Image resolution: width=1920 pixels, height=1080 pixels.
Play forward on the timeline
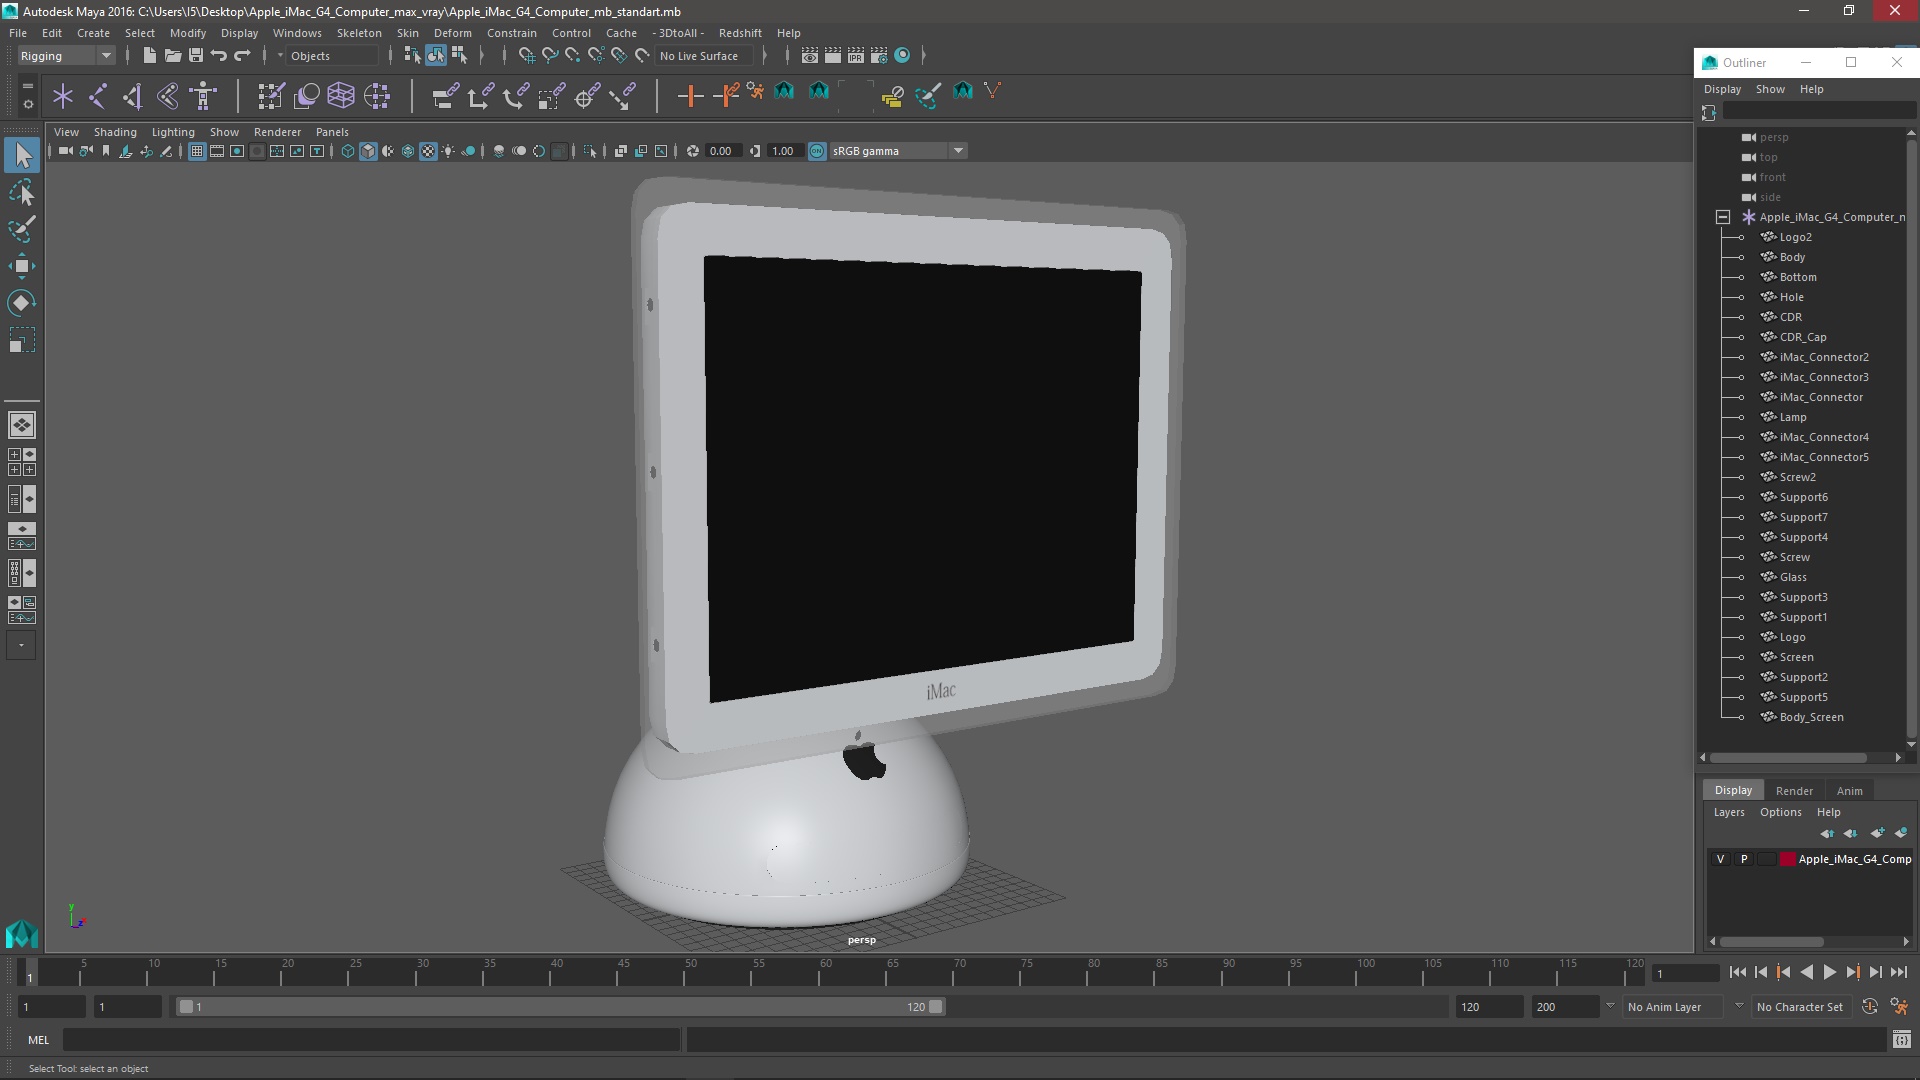[x=1829, y=972]
